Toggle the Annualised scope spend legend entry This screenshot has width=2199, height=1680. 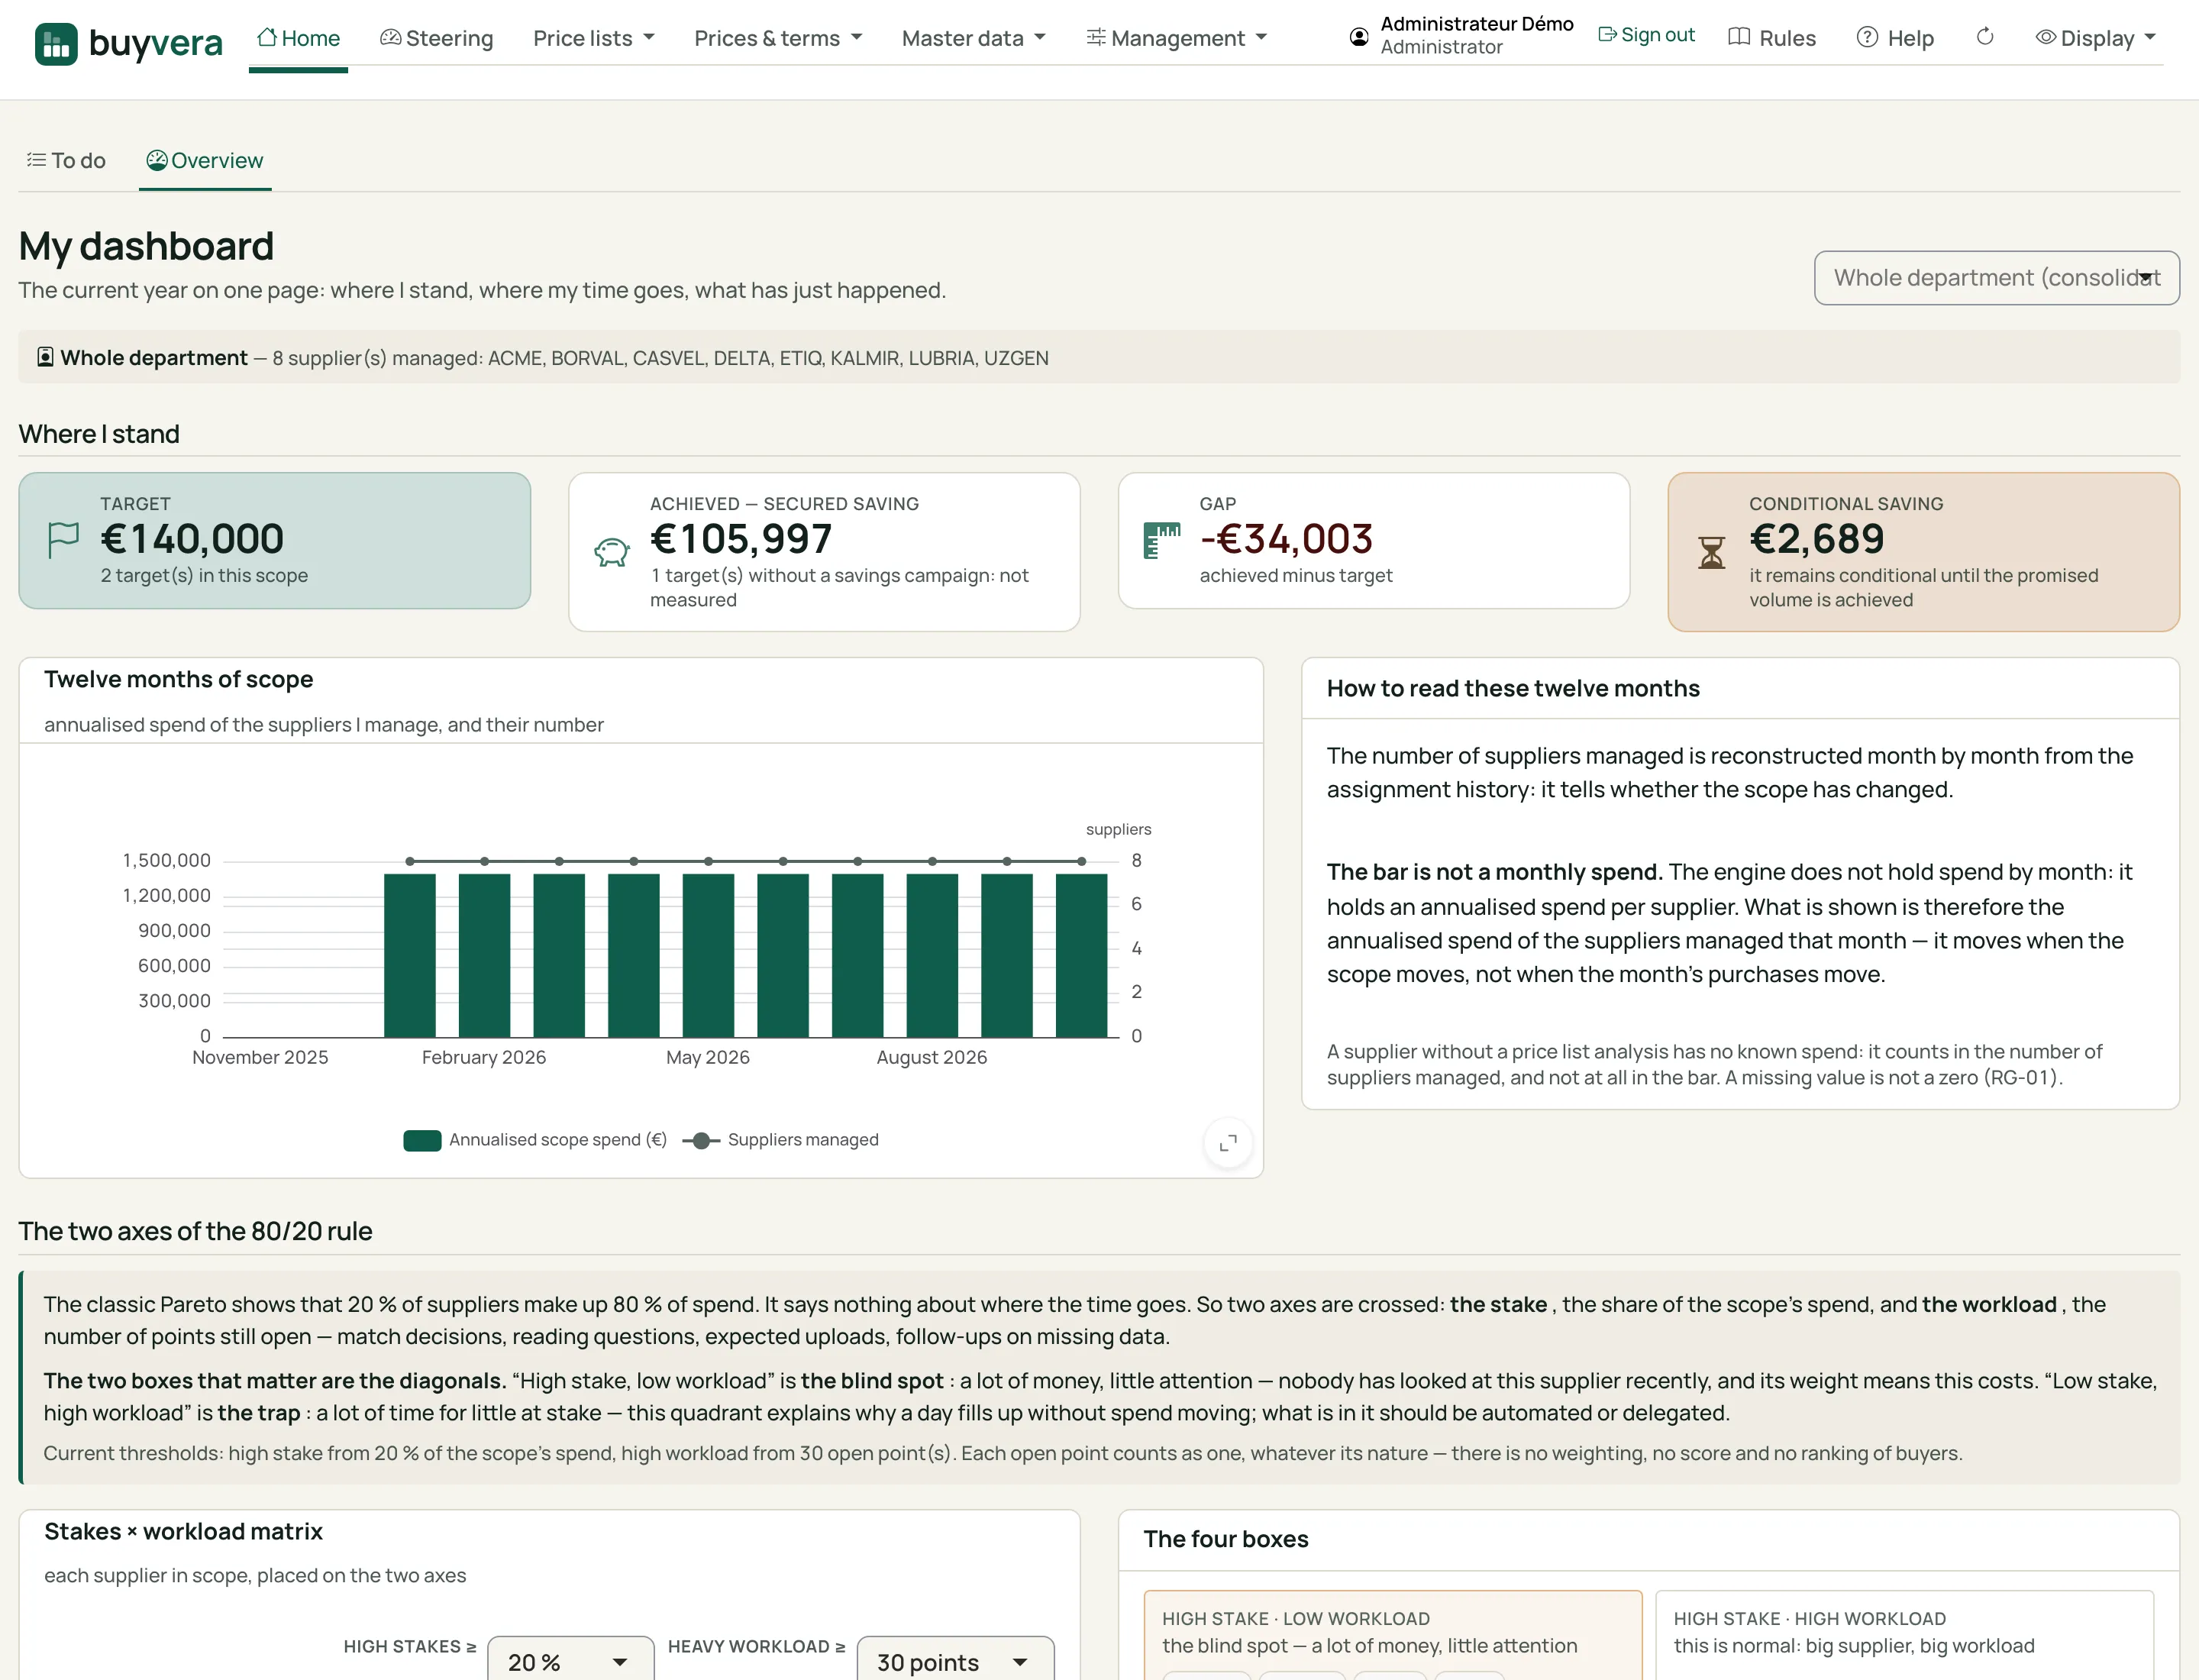pyautogui.click(x=535, y=1140)
